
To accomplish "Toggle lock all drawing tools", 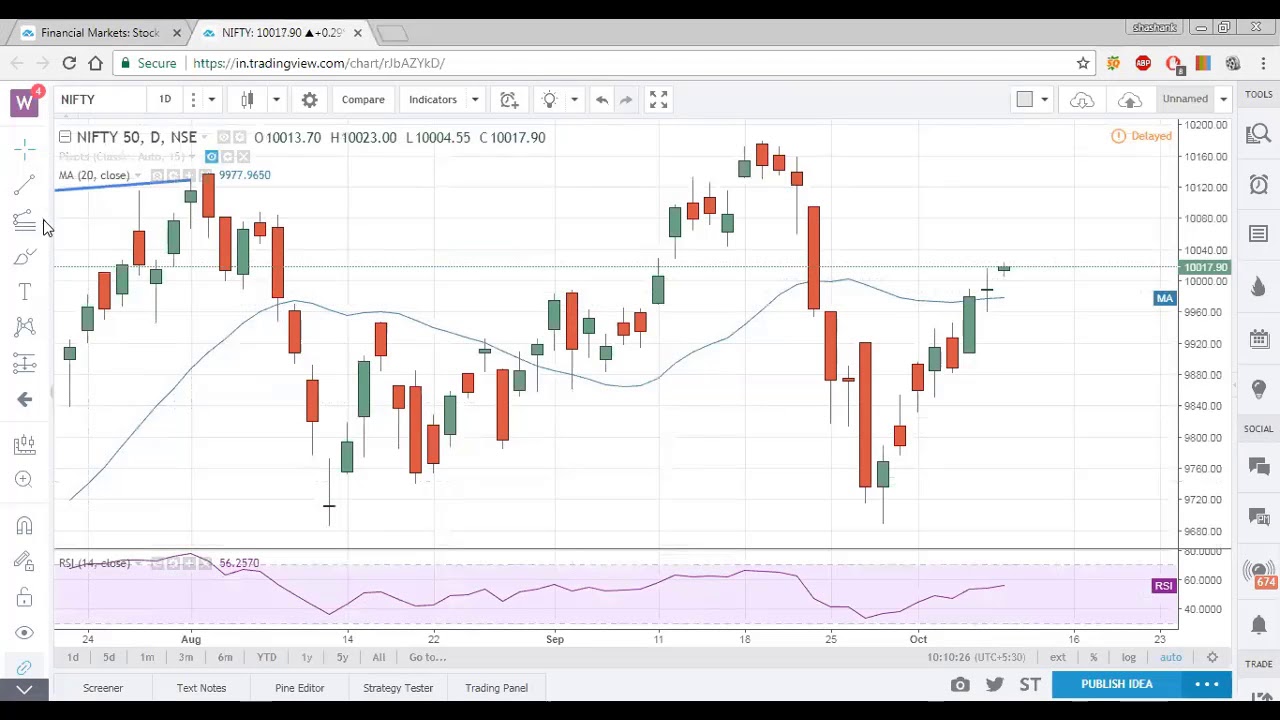I will (x=25, y=598).
